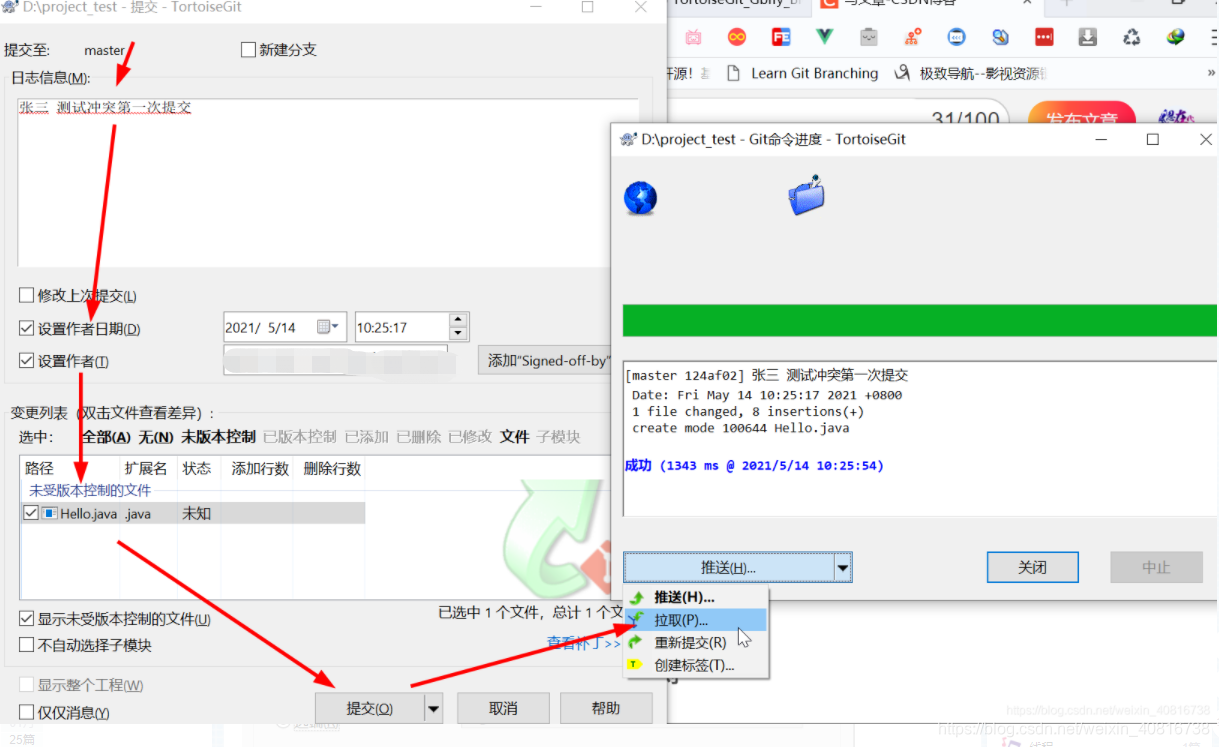Enable the 新建分支 checkbox
Image resolution: width=1219 pixels, height=747 pixels.
point(247,48)
